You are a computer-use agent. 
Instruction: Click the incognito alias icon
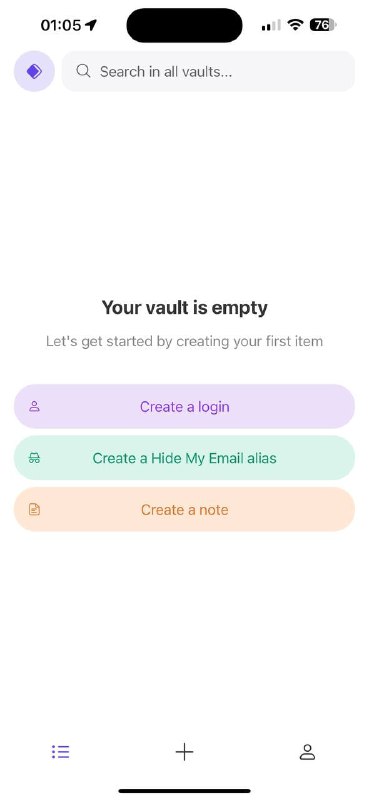pyautogui.click(x=34, y=458)
